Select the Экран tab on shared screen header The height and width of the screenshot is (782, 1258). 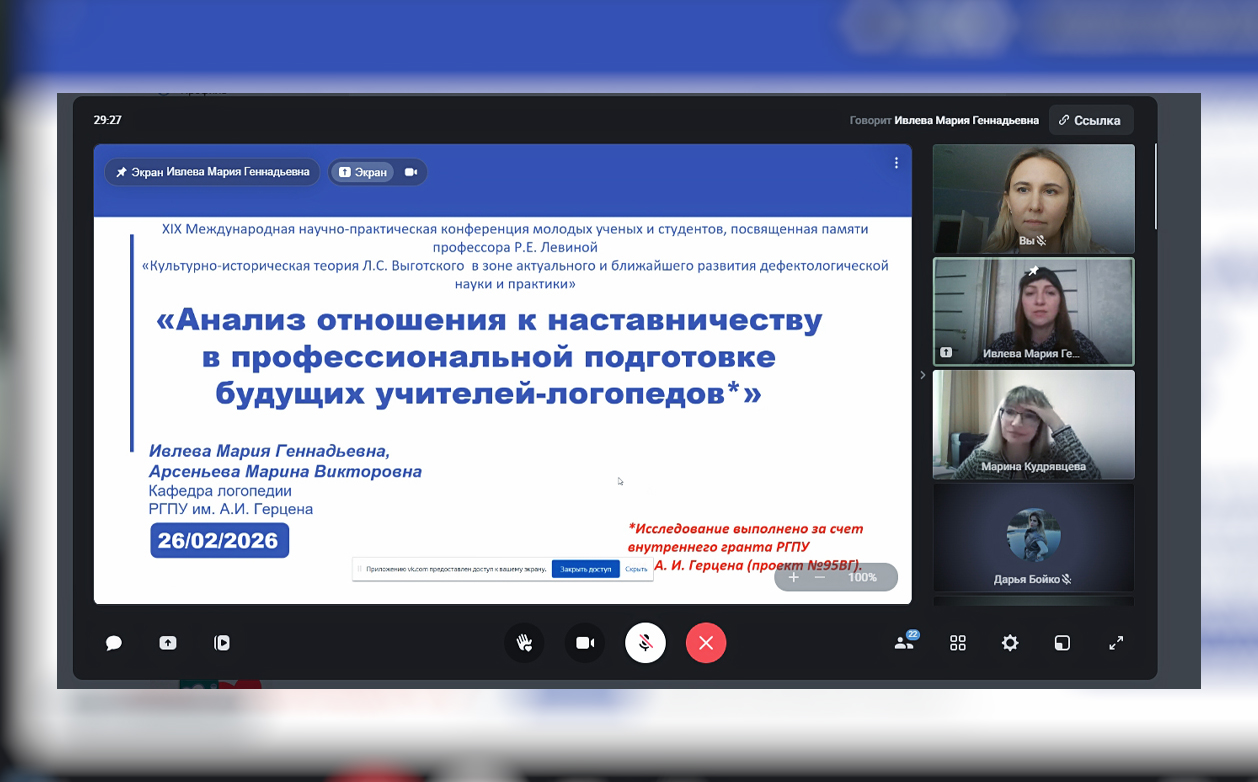coord(363,172)
